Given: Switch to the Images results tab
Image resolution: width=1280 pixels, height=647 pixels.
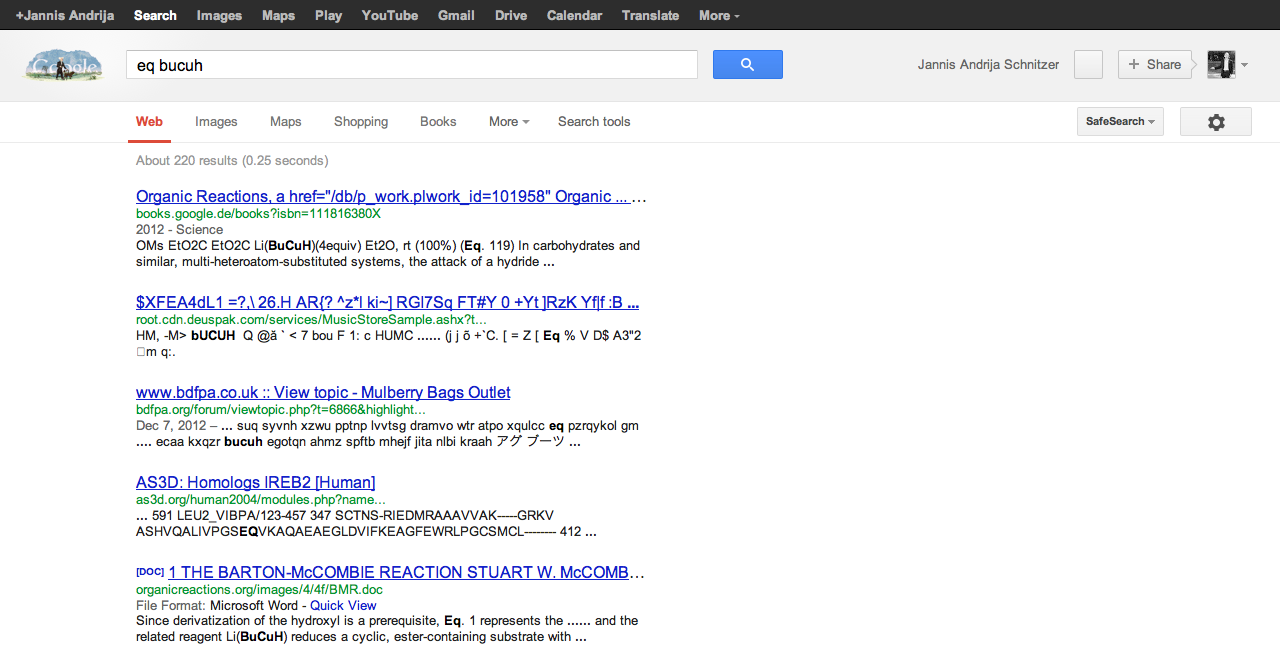Looking at the screenshot, I should coord(216,122).
